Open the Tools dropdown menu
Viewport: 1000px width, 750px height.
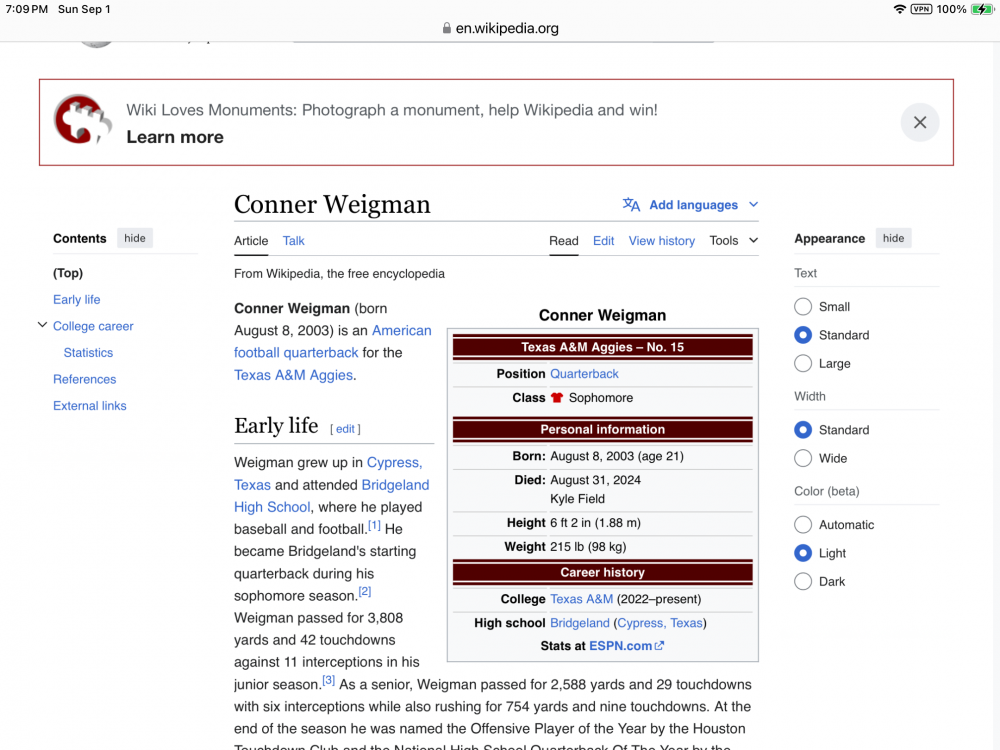733,241
